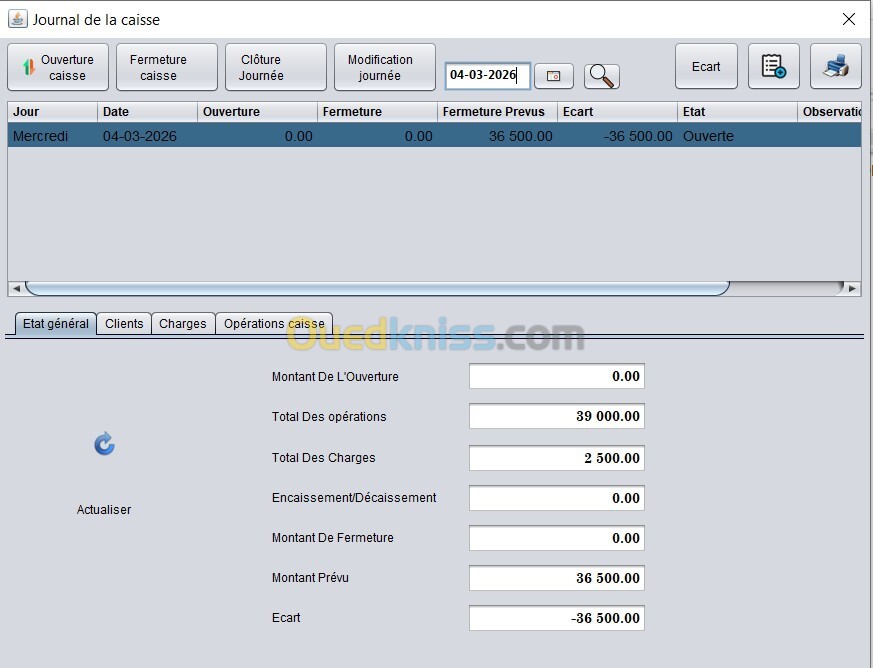Click the Modification journée button
Image resolution: width=873 pixels, height=668 pixels.
pyautogui.click(x=385, y=67)
